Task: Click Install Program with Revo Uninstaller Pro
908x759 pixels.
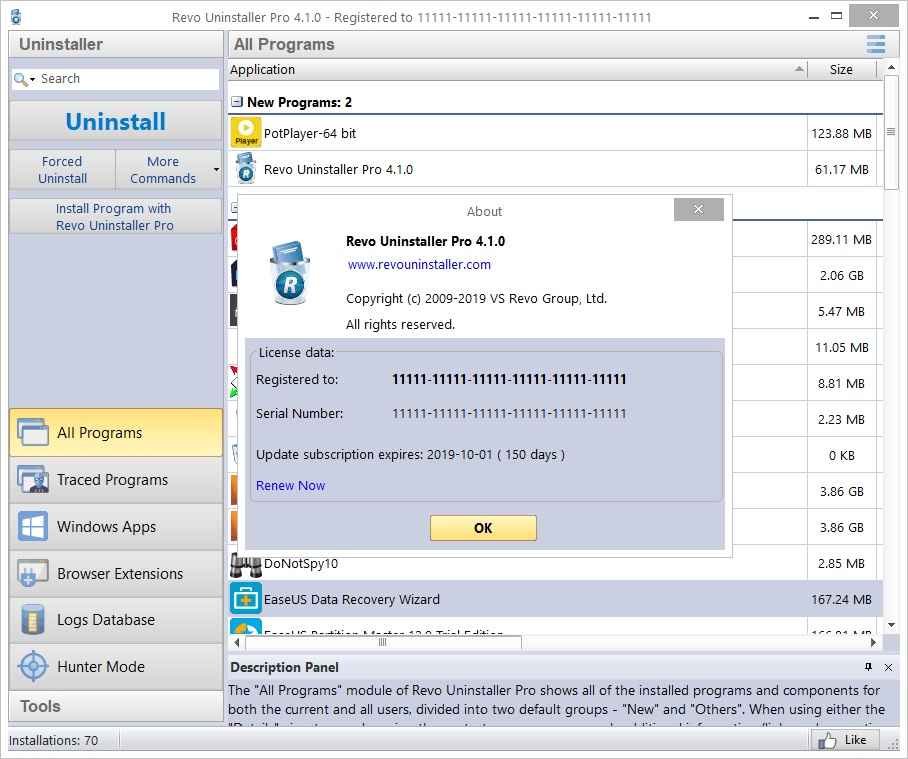Action: [x=115, y=217]
